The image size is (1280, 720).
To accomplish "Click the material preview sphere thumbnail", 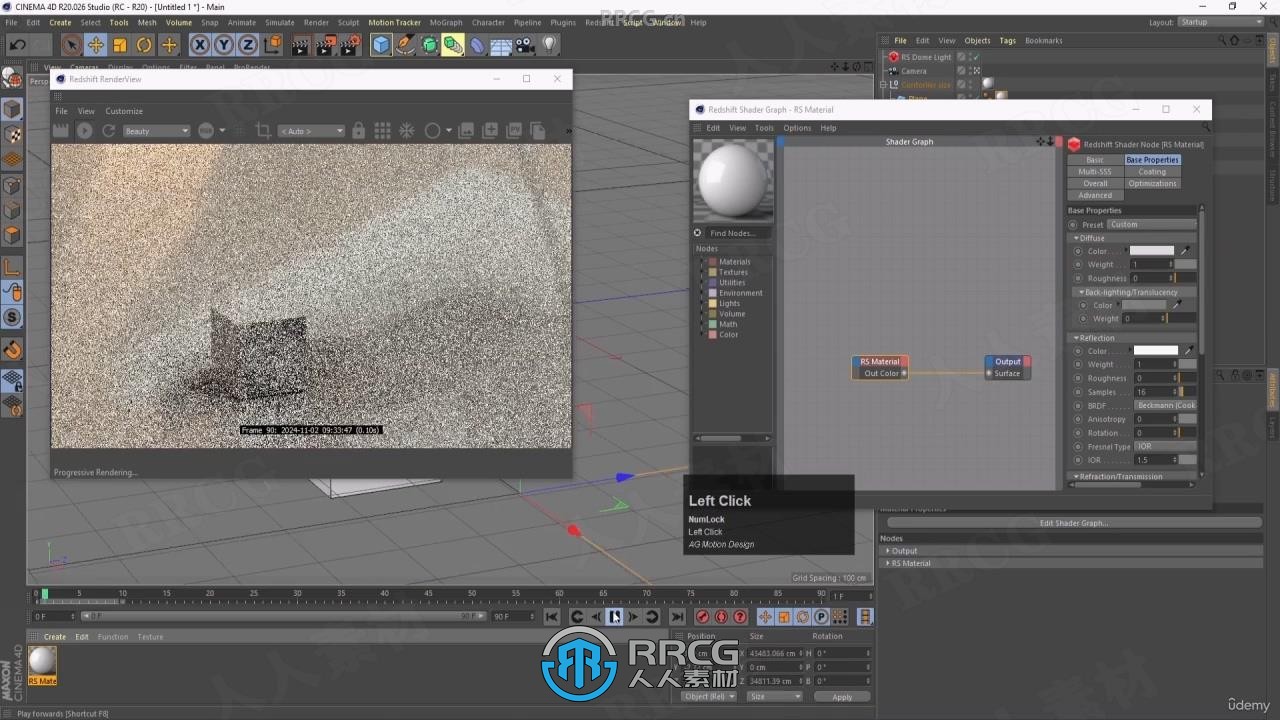I will pyautogui.click(x=733, y=181).
